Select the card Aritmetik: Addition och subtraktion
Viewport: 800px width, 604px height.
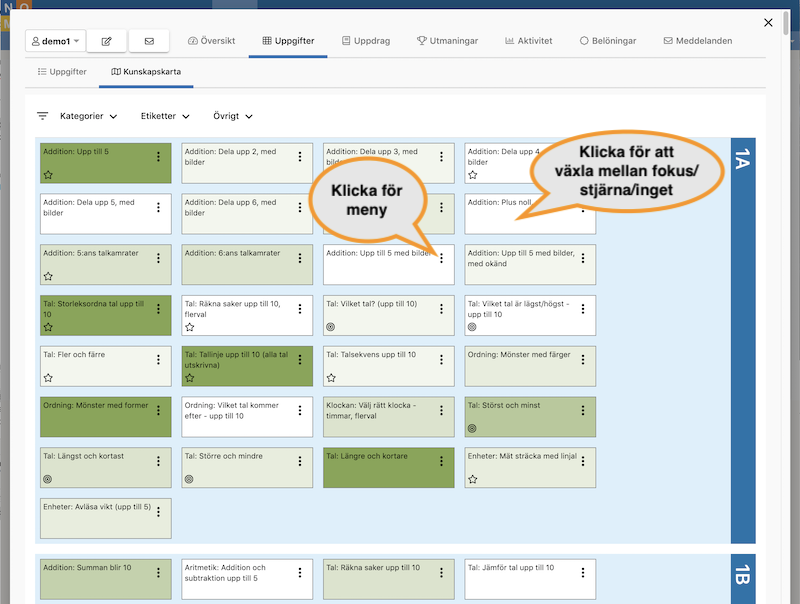pos(247,580)
